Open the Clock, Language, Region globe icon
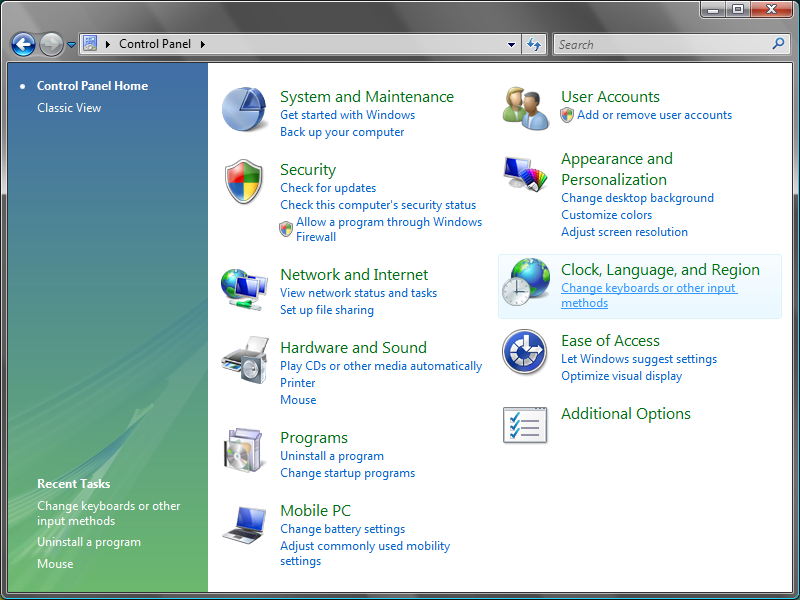The image size is (800, 600). click(526, 282)
